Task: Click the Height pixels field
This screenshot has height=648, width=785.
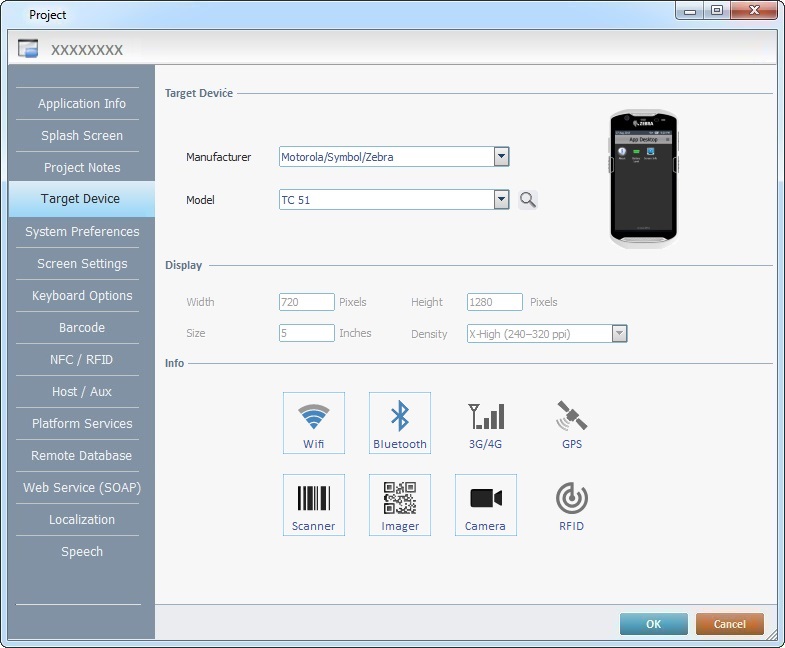Action: click(x=495, y=302)
